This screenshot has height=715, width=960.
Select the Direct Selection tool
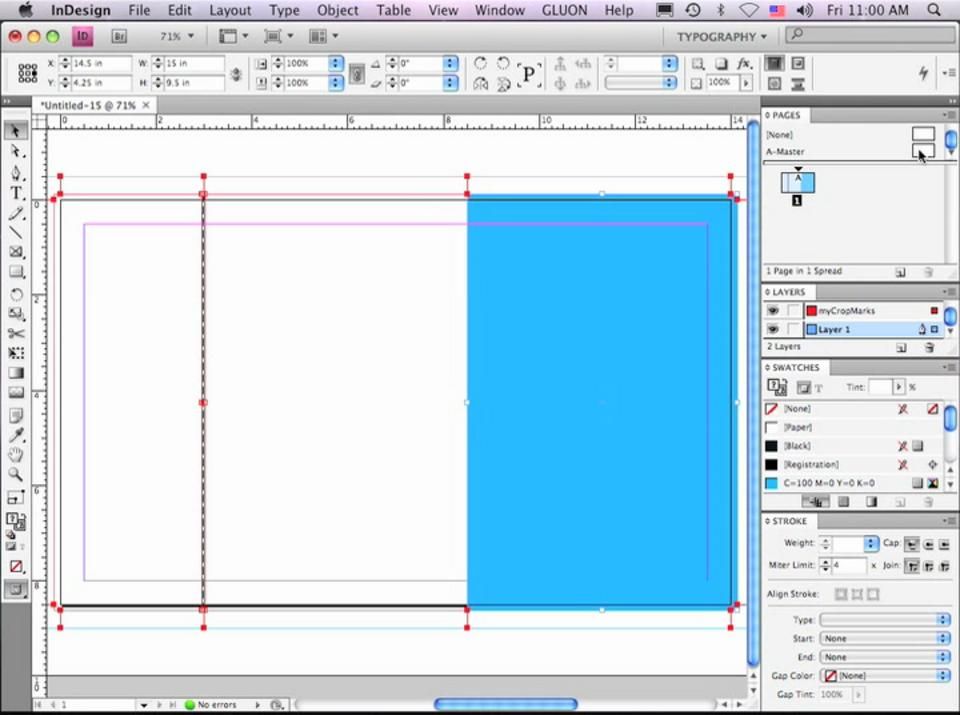pyautogui.click(x=16, y=151)
